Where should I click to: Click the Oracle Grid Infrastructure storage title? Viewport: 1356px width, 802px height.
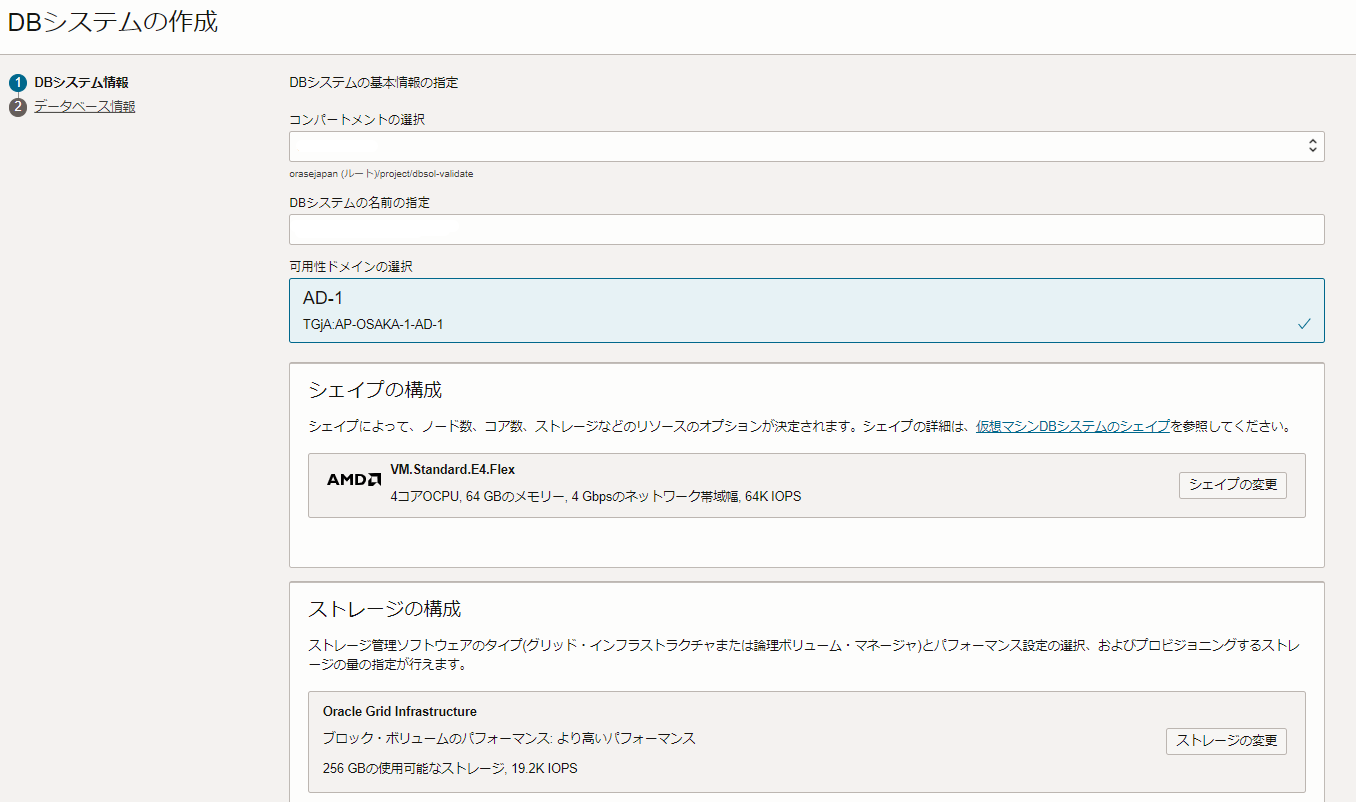point(400,712)
